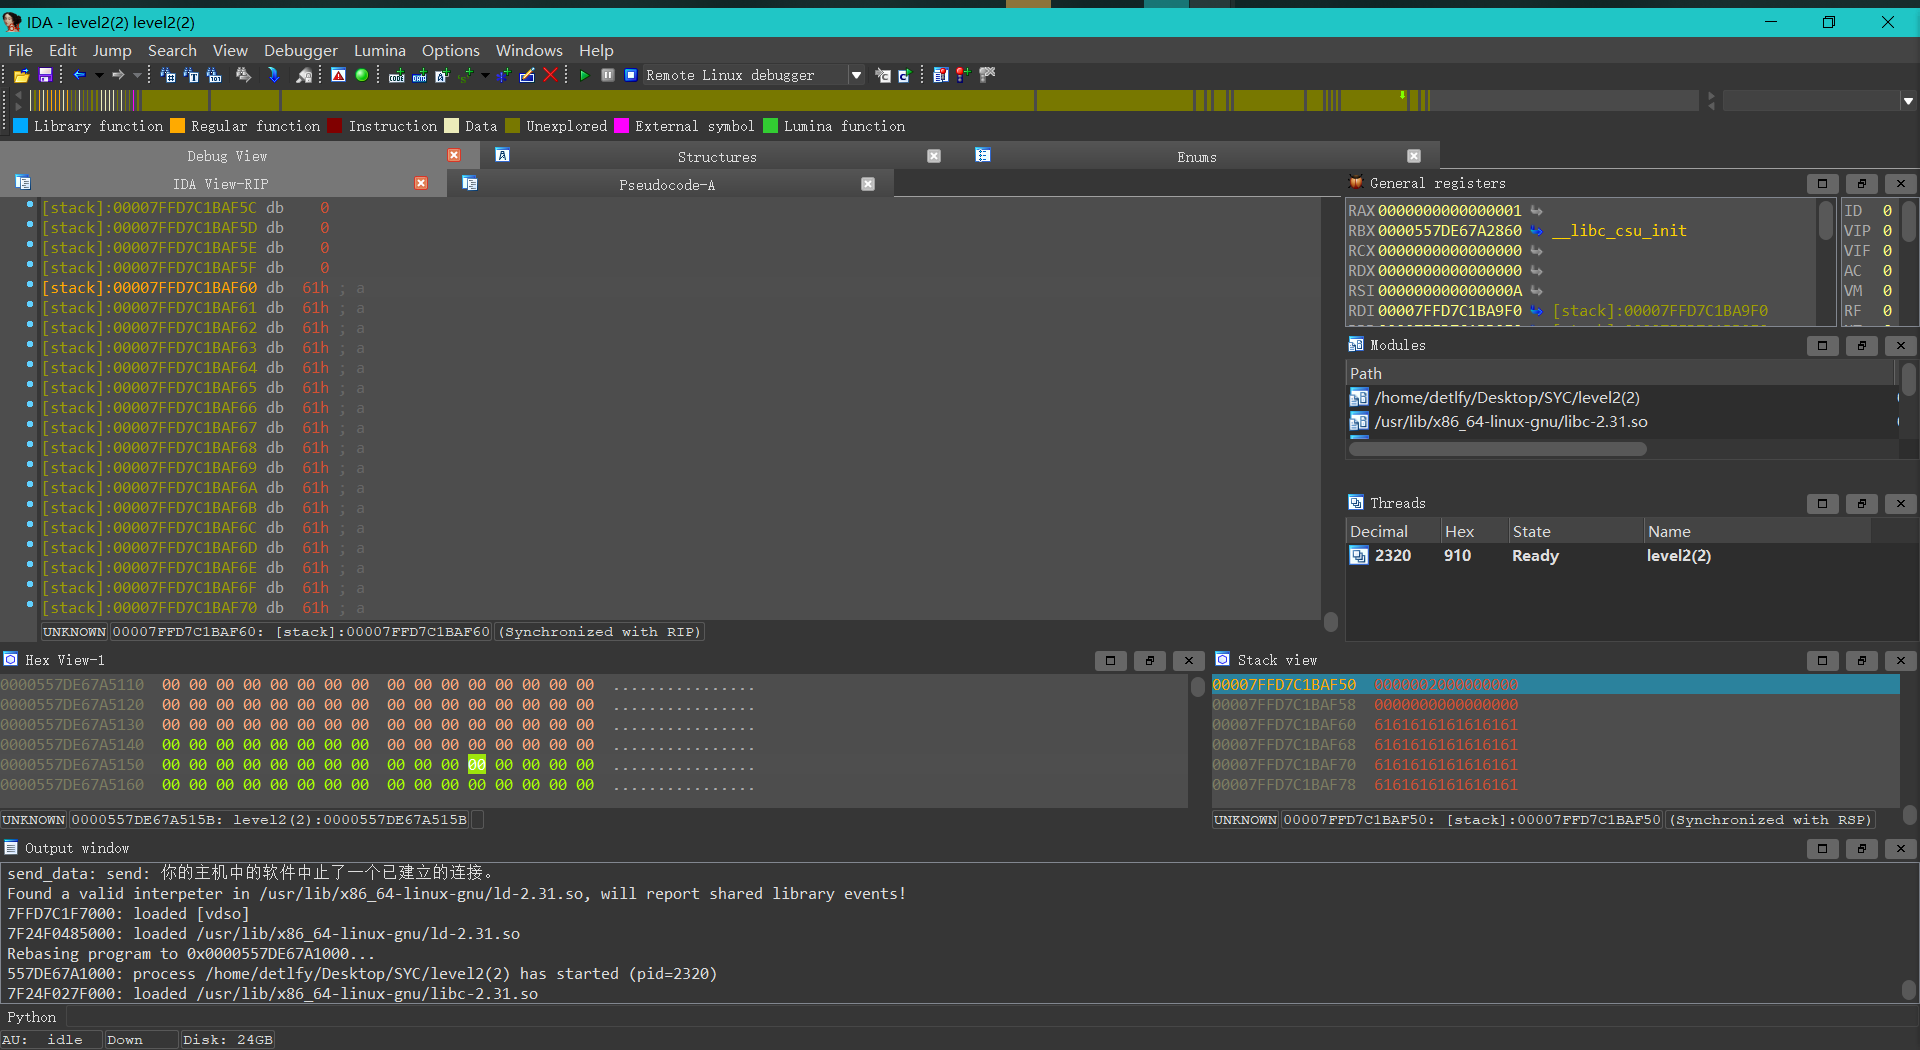
Task: Click the blue down-arrow jump icon
Action: click(x=273, y=75)
